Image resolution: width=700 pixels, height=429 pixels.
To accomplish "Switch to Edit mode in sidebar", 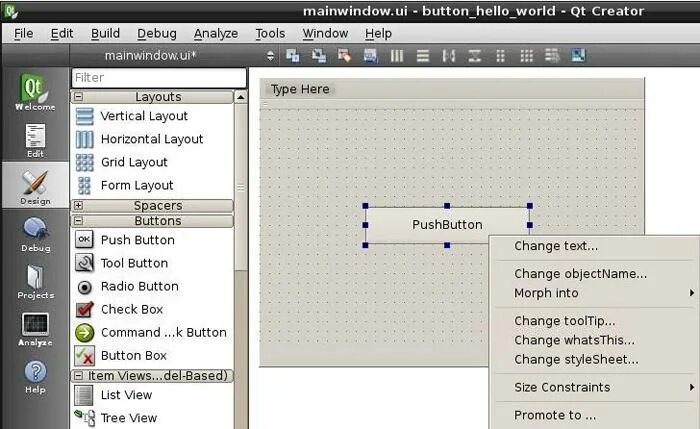I will coord(35,140).
